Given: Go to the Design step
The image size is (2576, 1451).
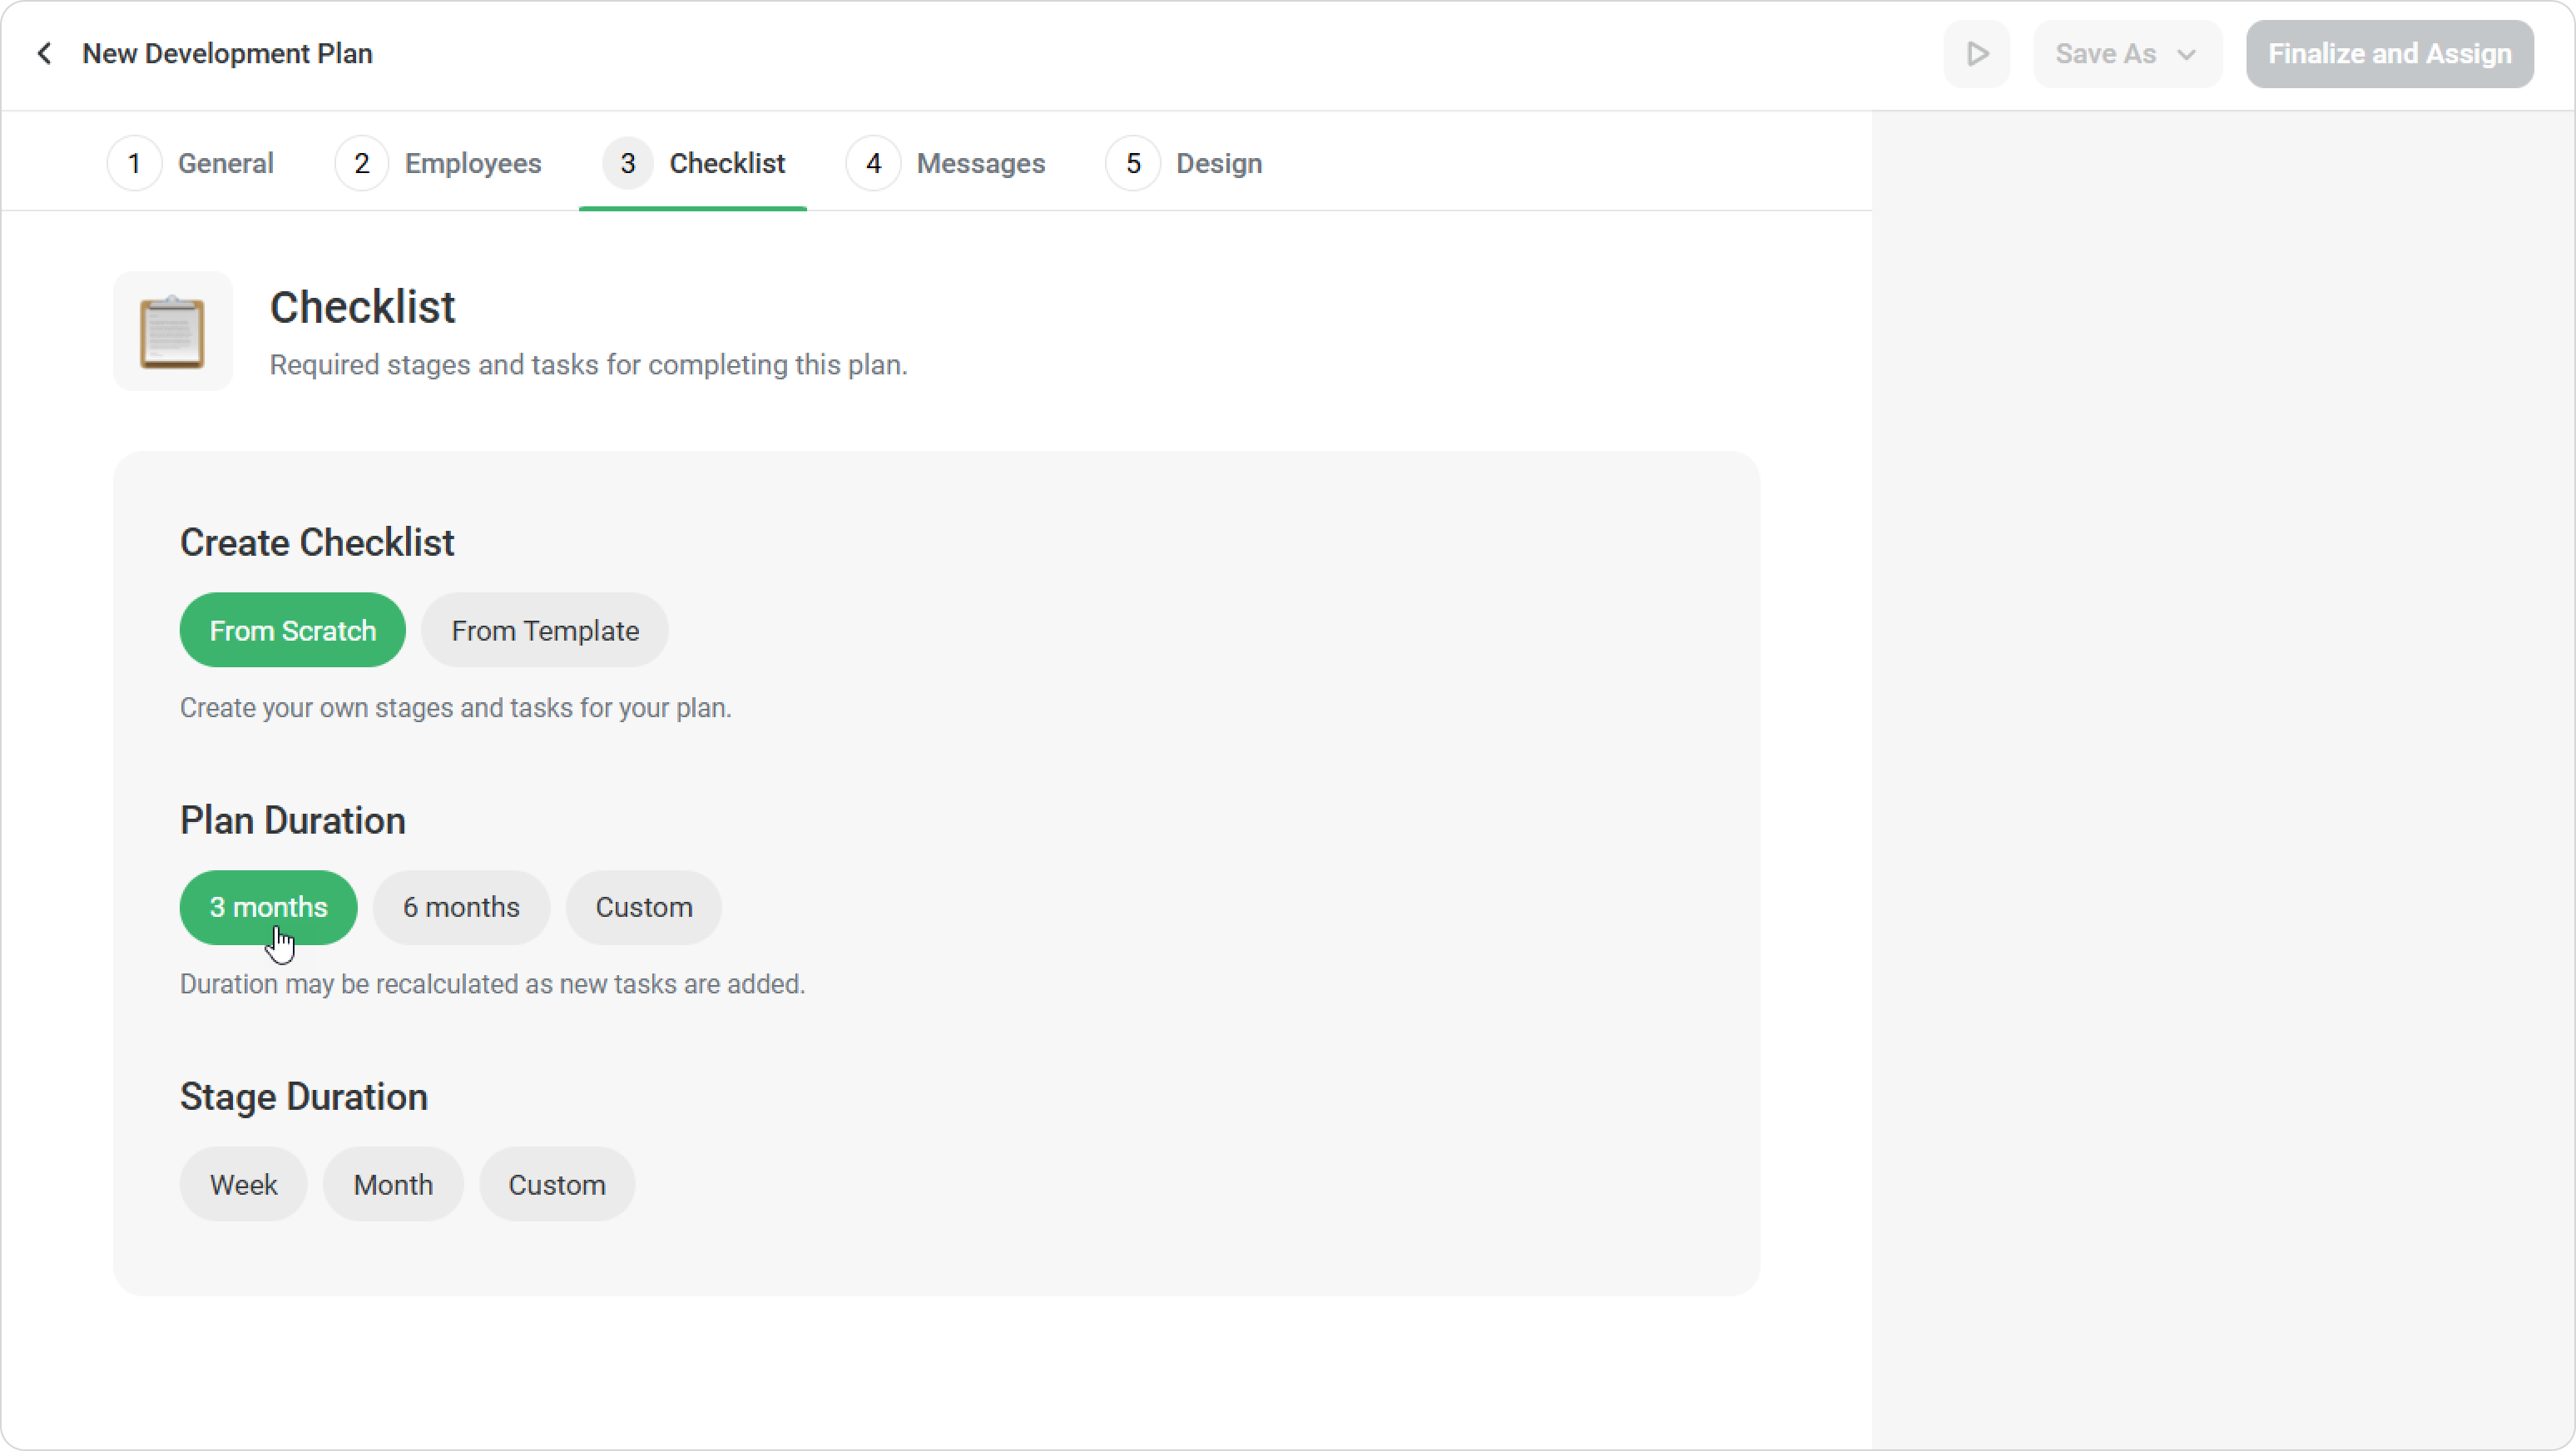Looking at the screenshot, I should [1218, 163].
